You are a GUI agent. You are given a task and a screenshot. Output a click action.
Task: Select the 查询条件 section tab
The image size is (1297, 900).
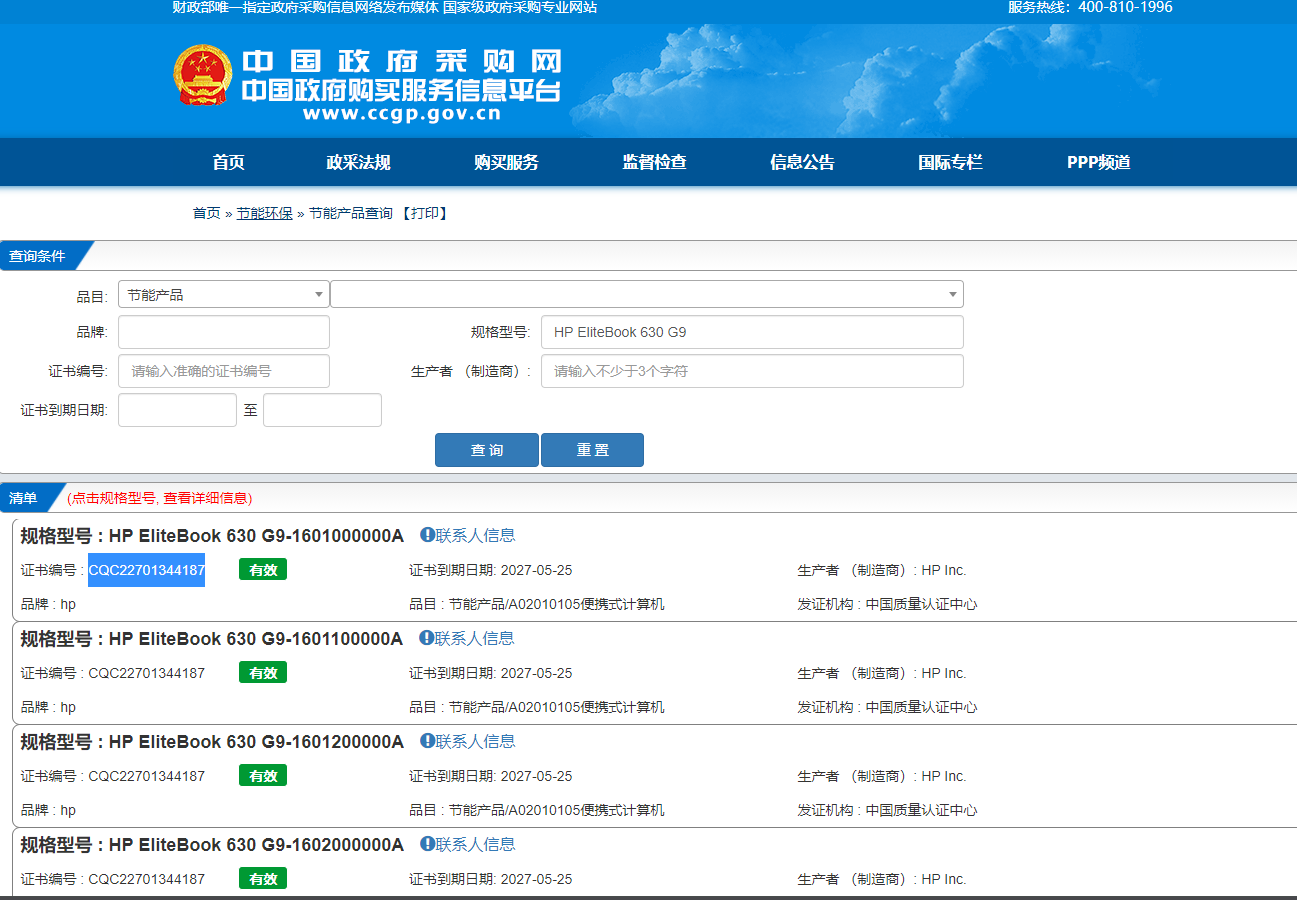[40, 256]
